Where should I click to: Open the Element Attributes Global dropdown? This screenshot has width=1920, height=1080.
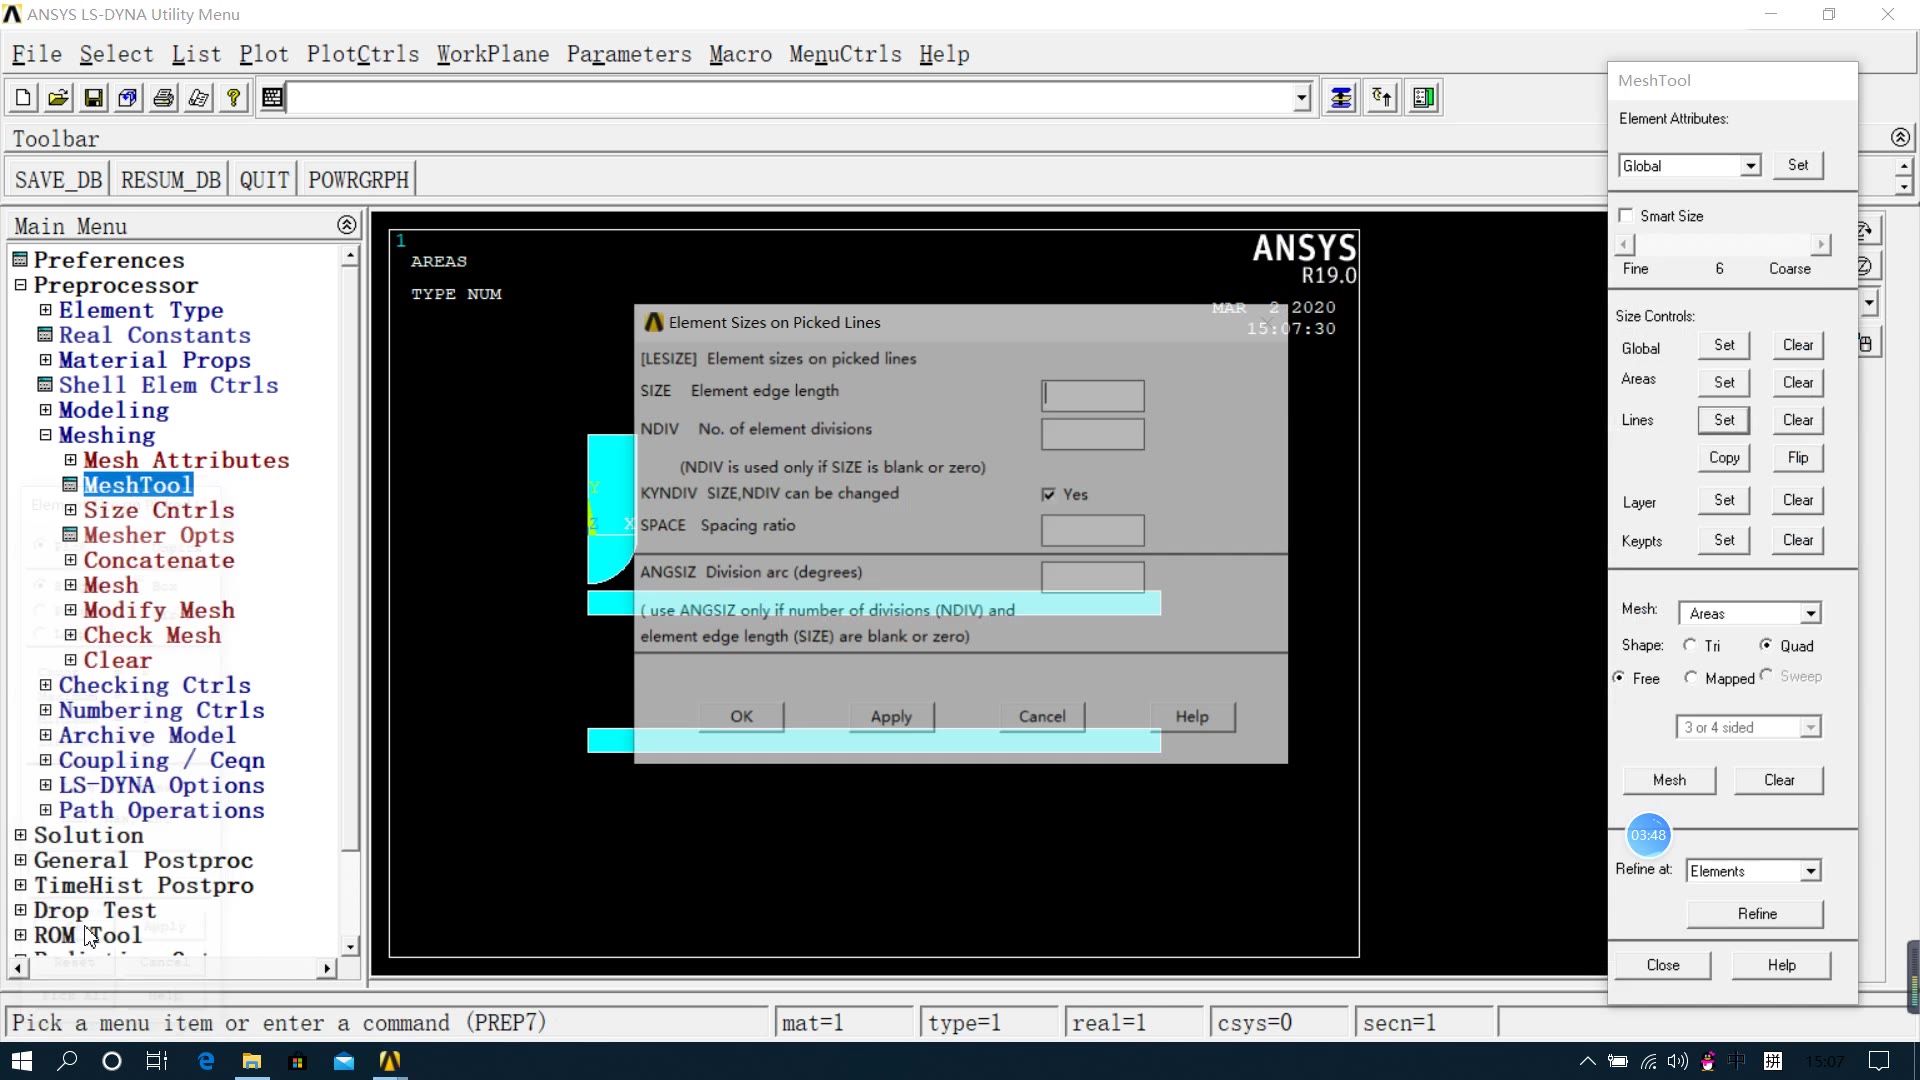[x=1750, y=166]
